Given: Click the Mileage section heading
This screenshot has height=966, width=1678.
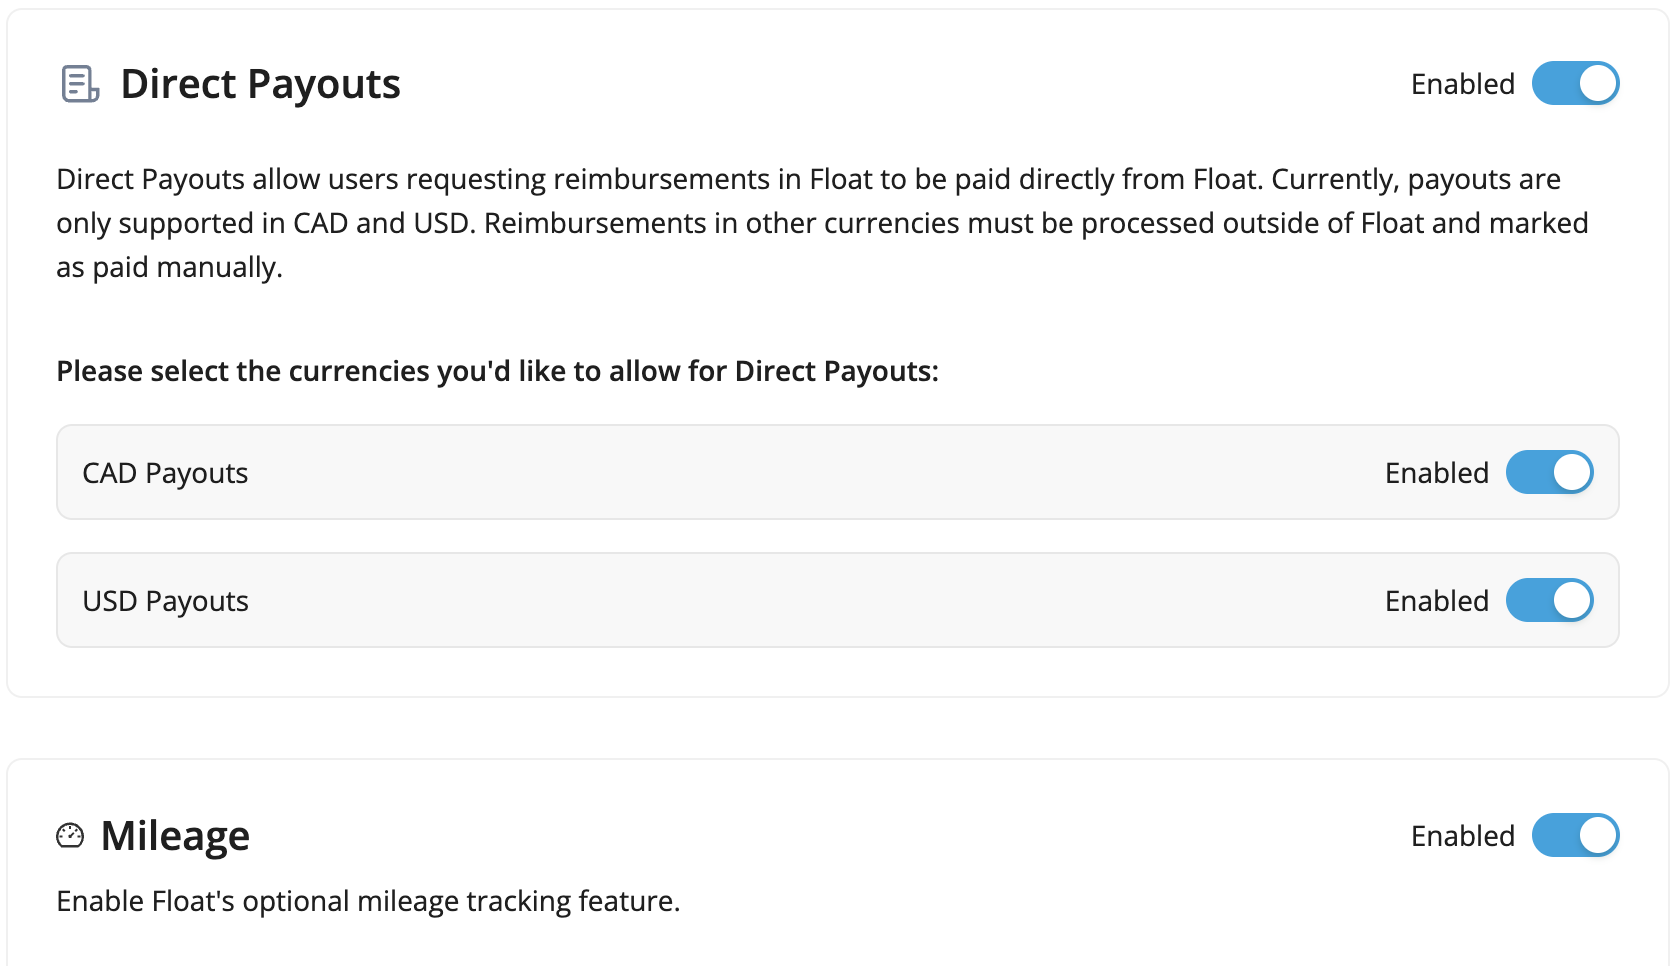Looking at the screenshot, I should [175, 836].
